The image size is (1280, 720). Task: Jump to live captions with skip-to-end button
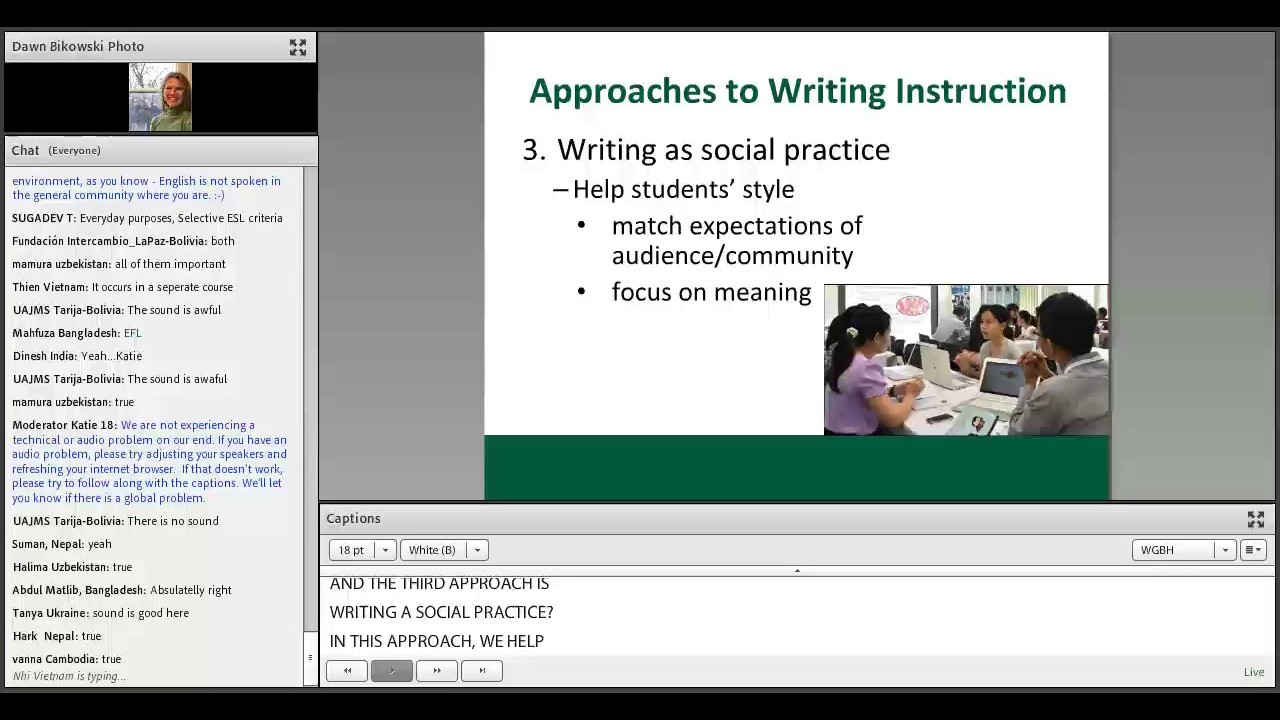coord(482,671)
